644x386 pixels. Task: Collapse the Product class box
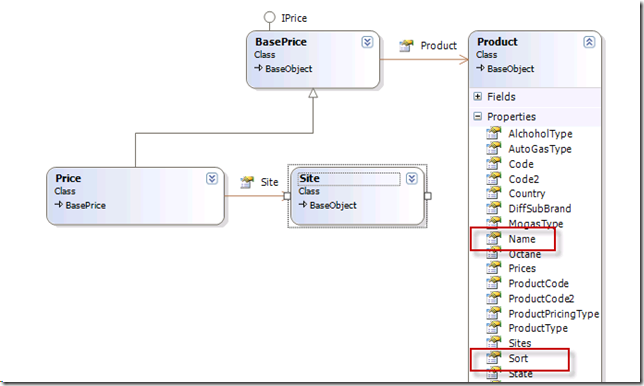point(589,42)
